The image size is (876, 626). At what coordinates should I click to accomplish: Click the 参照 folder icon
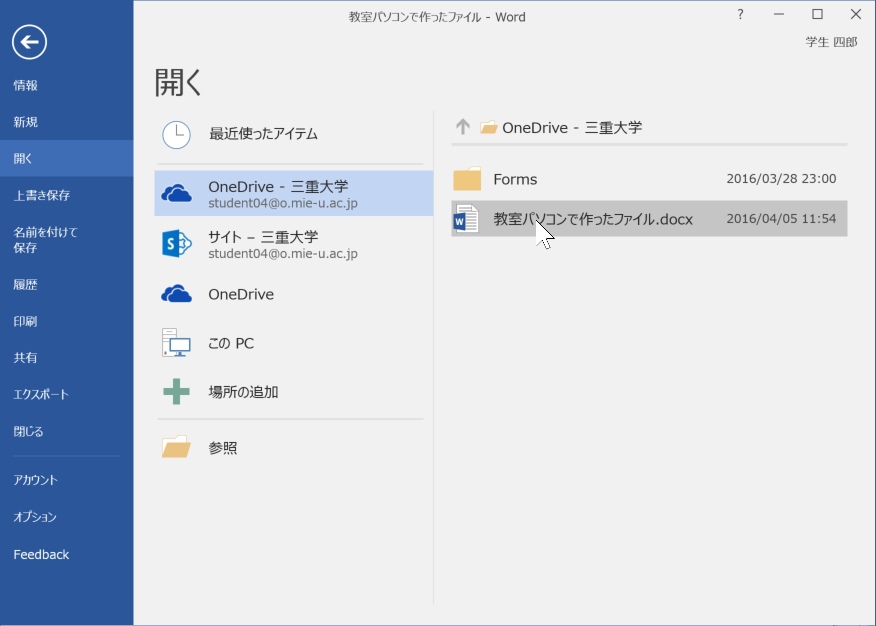(177, 447)
